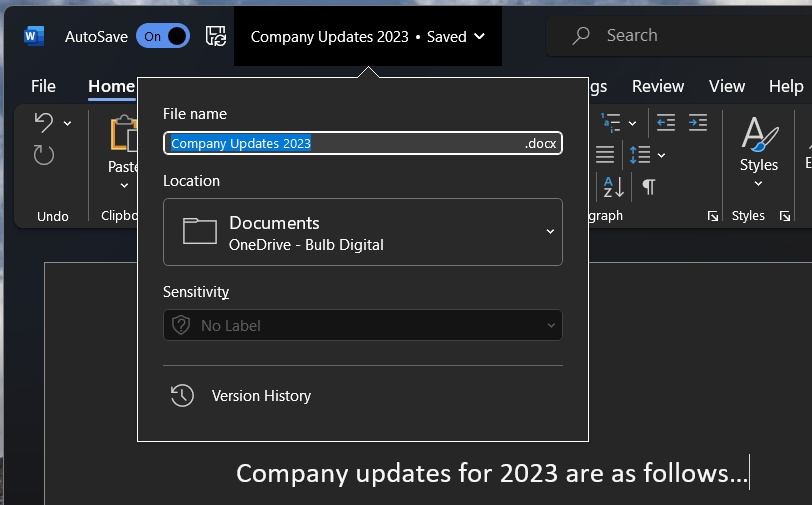Click the Justify alignment icon
The width and height of the screenshot is (812, 505).
click(605, 154)
